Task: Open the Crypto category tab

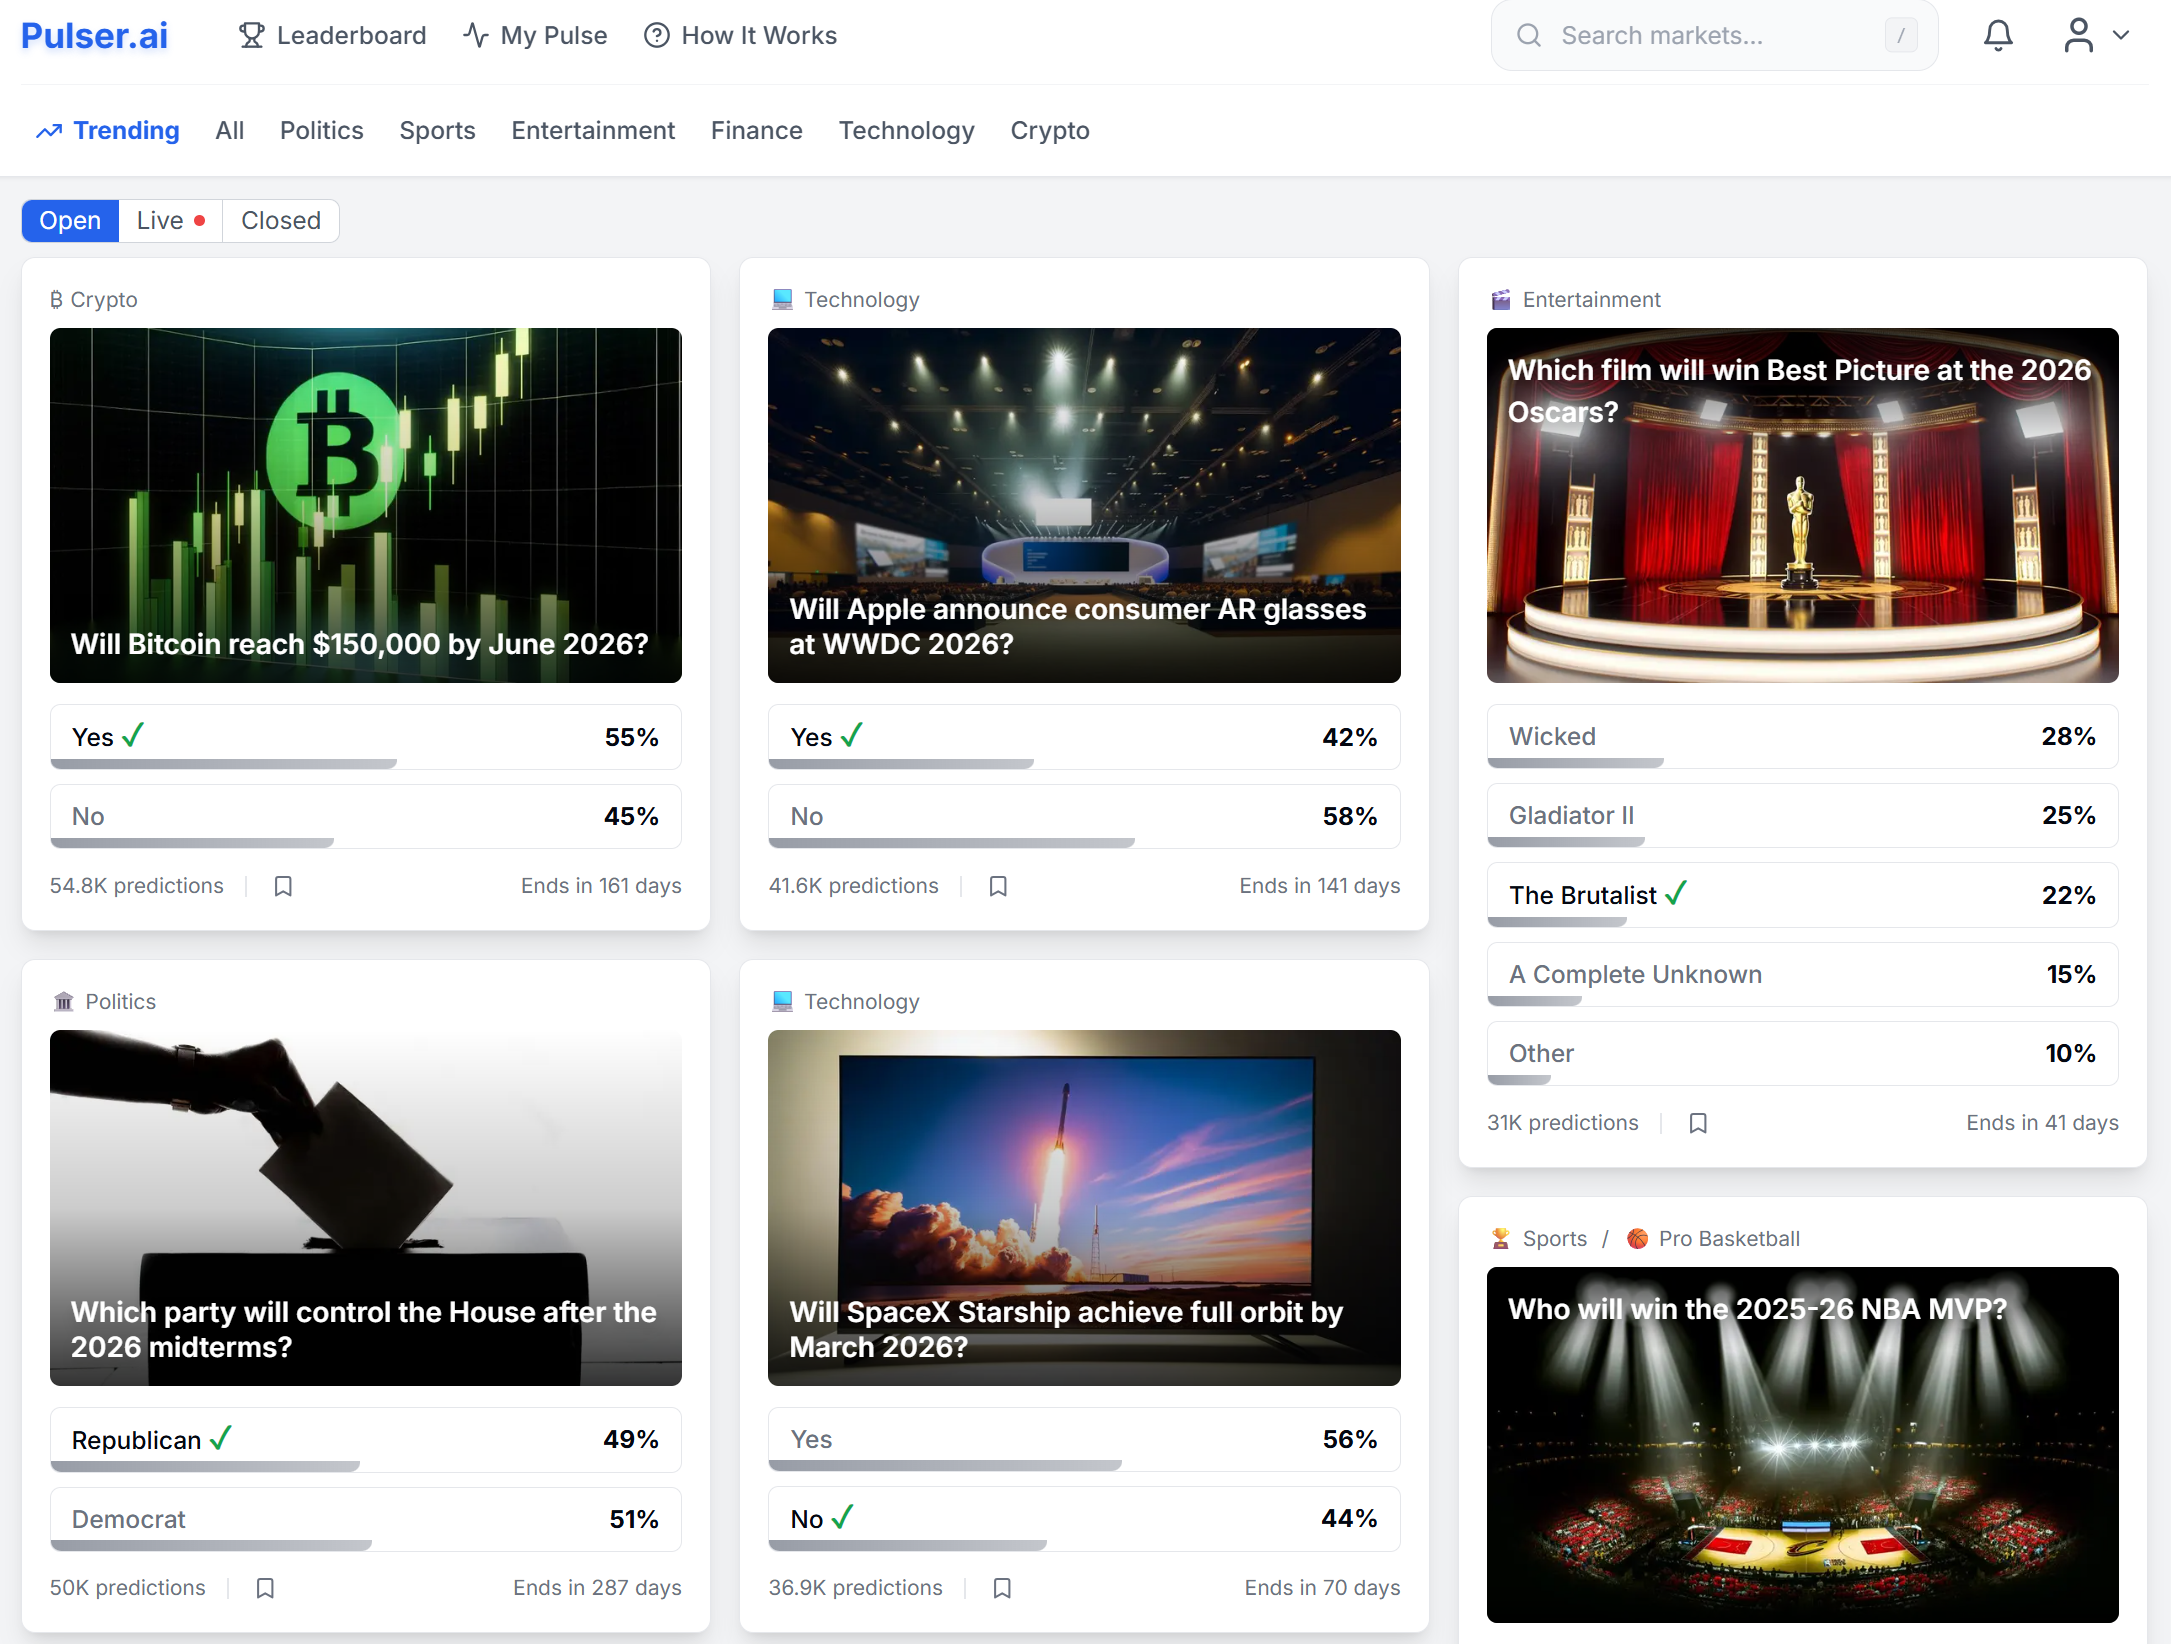Action: [x=1049, y=131]
